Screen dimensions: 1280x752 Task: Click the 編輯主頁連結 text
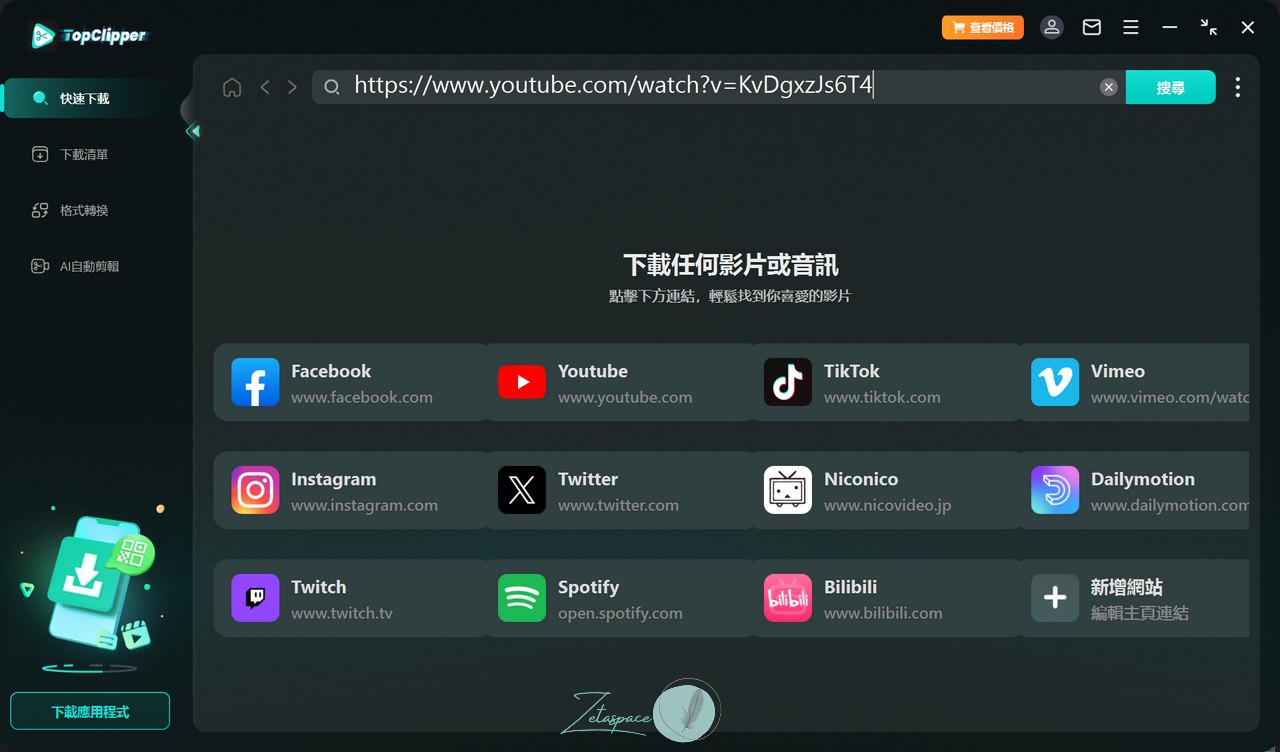pyautogui.click(x=1140, y=613)
